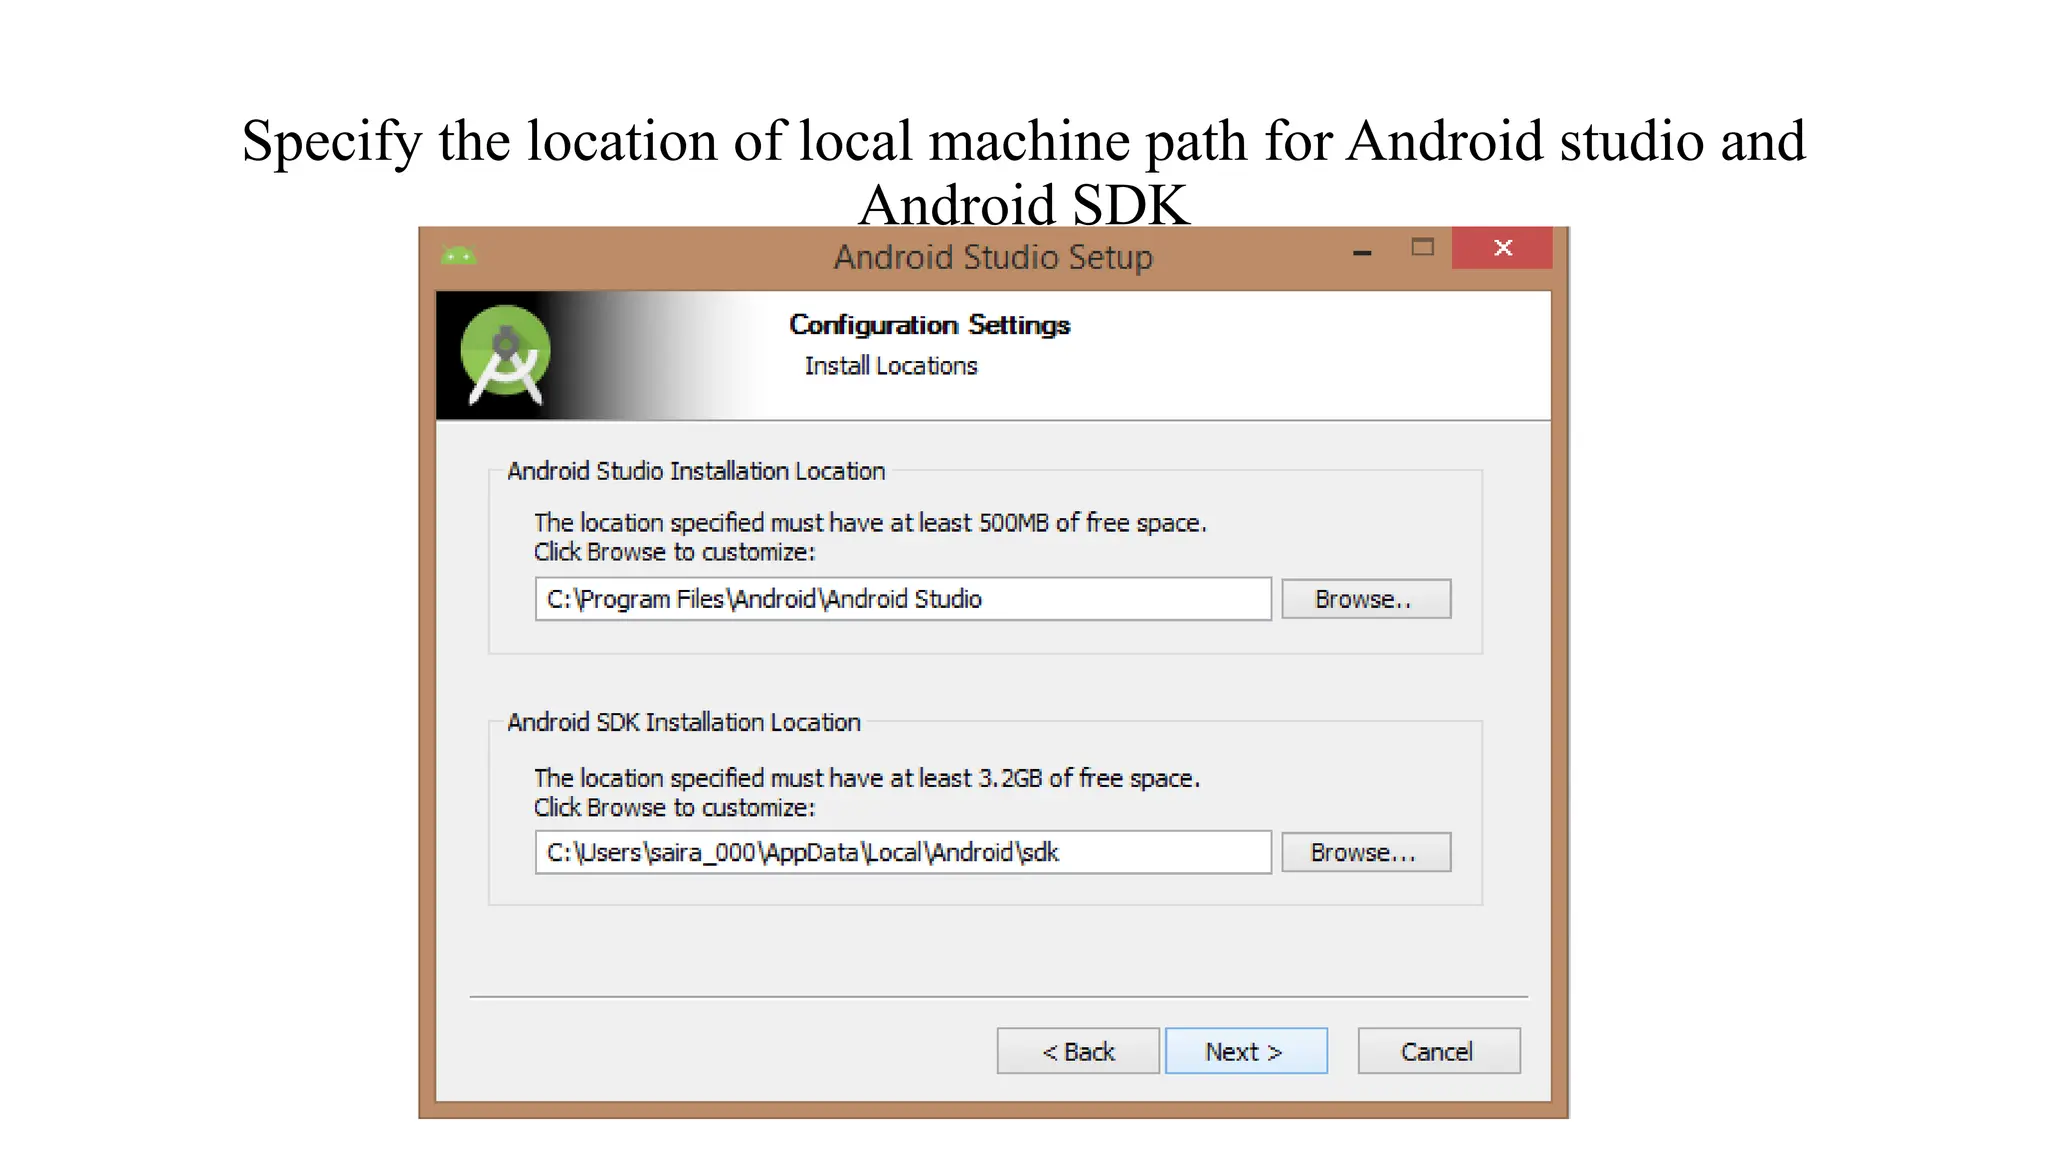The width and height of the screenshot is (2048, 1152).
Task: Click the slide heading about Android SDK path
Action: (x=1024, y=172)
